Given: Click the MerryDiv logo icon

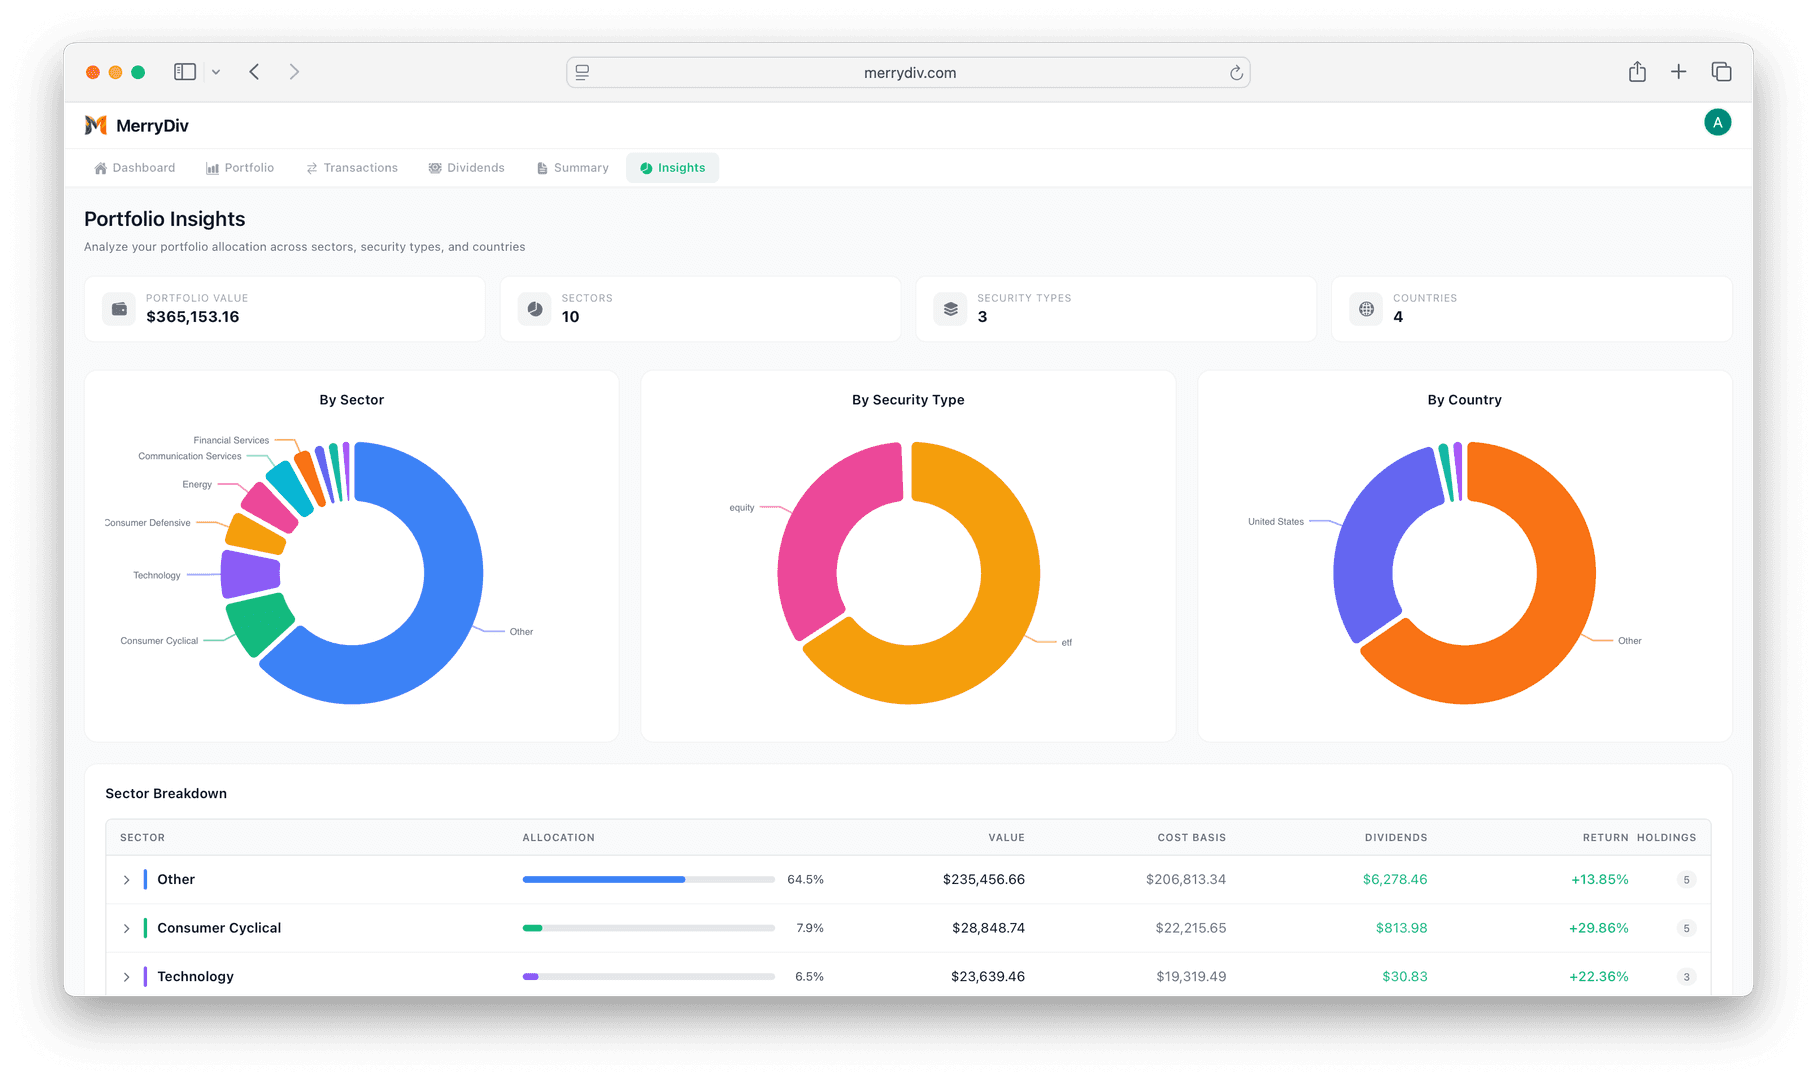Looking at the screenshot, I should [95, 124].
